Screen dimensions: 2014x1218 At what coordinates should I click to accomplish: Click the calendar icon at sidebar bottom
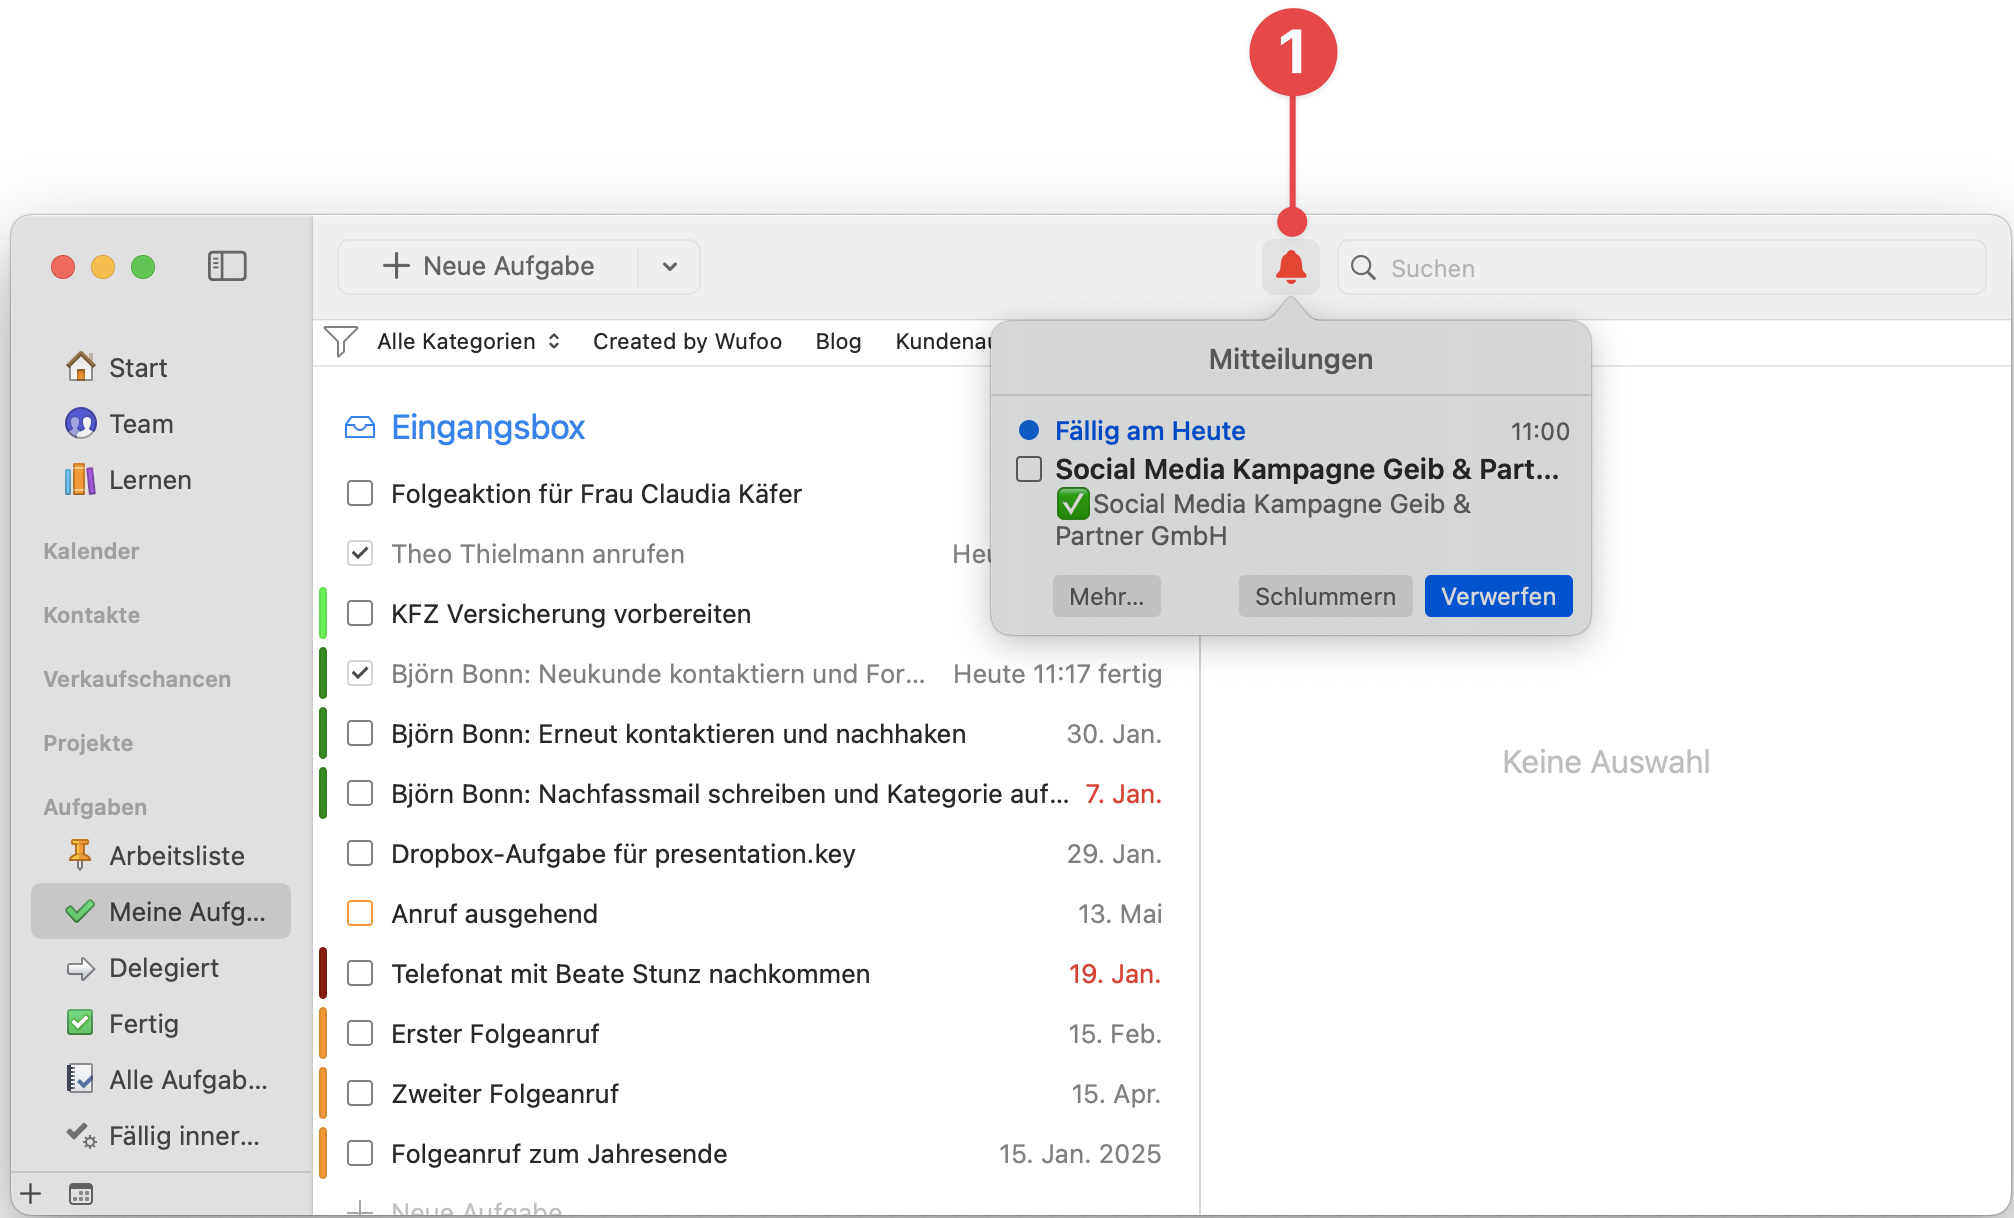pos(81,1193)
